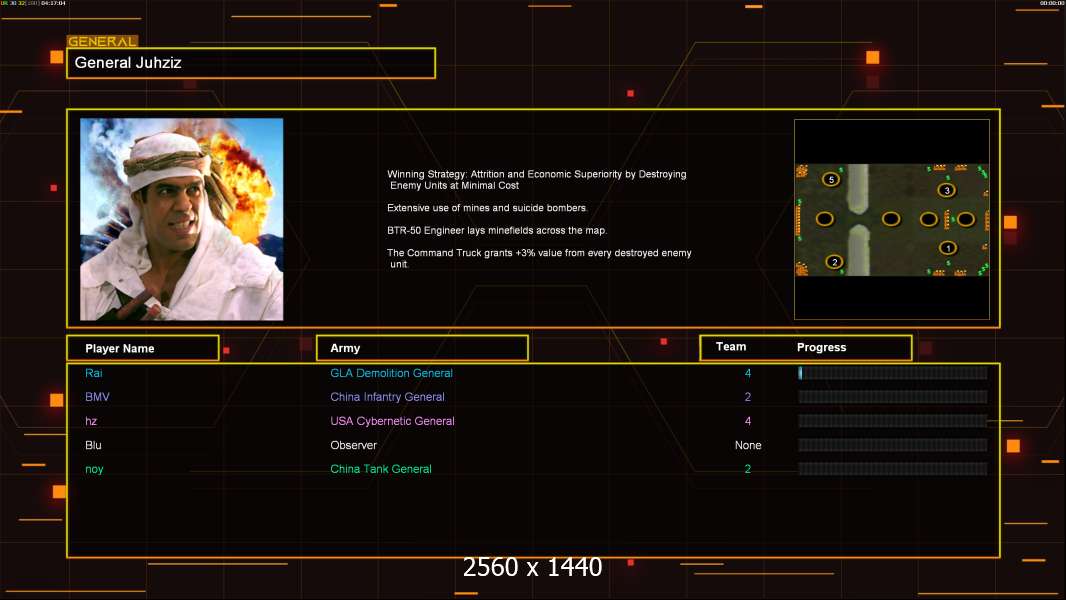Screen dimensions: 1066x600
Task: Click start position marker 1 on minimap
Action: [948, 248]
